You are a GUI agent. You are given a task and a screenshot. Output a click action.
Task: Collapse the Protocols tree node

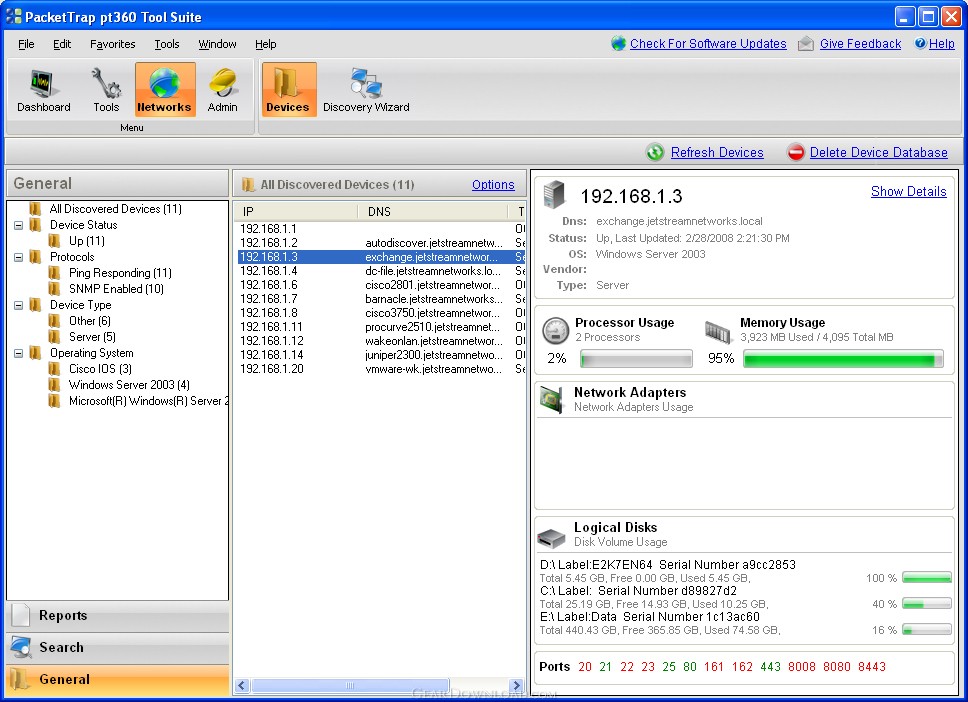click(19, 257)
